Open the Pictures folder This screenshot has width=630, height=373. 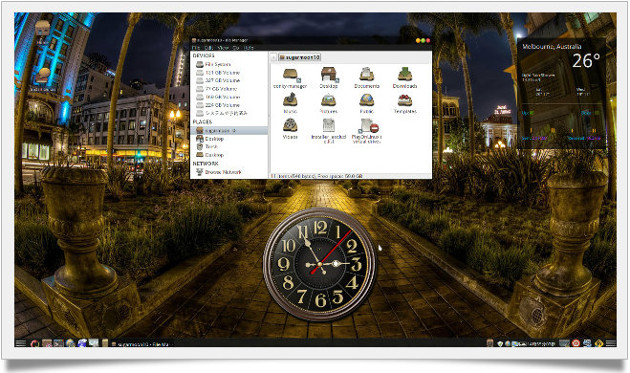pyautogui.click(x=328, y=103)
